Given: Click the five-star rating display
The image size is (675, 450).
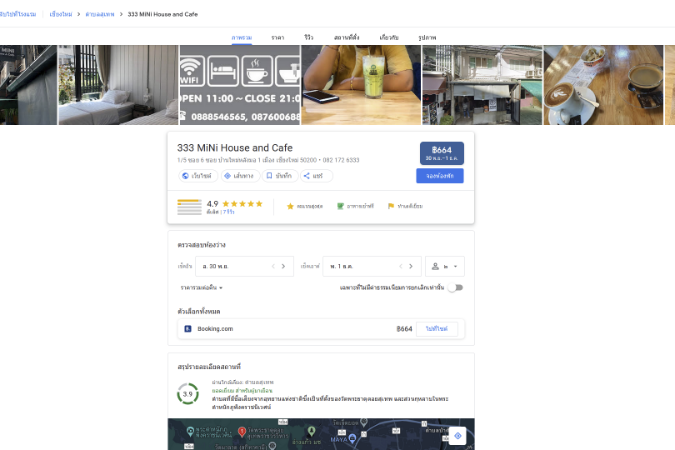Looking at the screenshot, I should click(242, 204).
